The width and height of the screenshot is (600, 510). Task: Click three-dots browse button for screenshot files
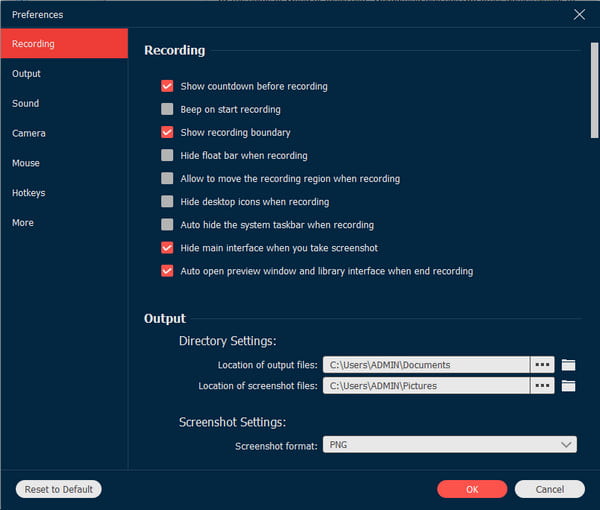[x=542, y=385]
